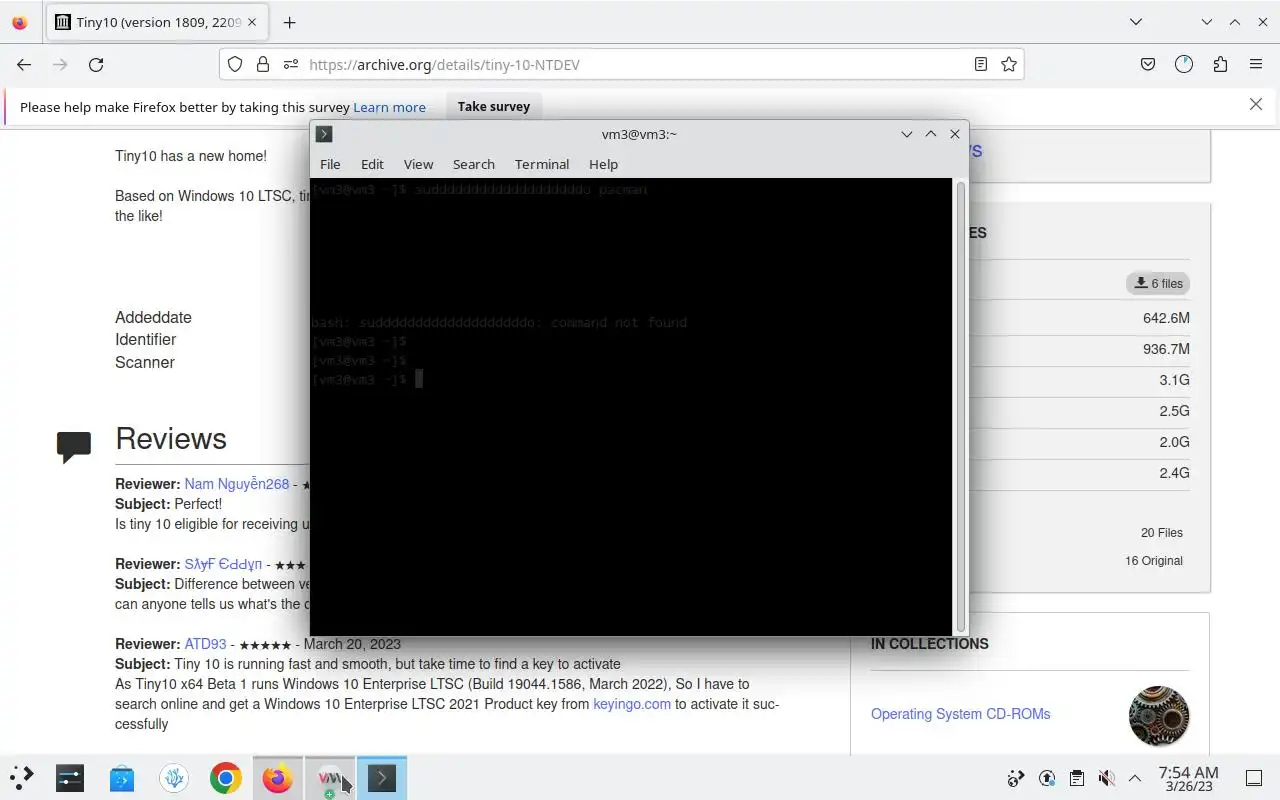Launch Google Chrome from taskbar
The width and height of the screenshot is (1280, 800).
click(226, 778)
